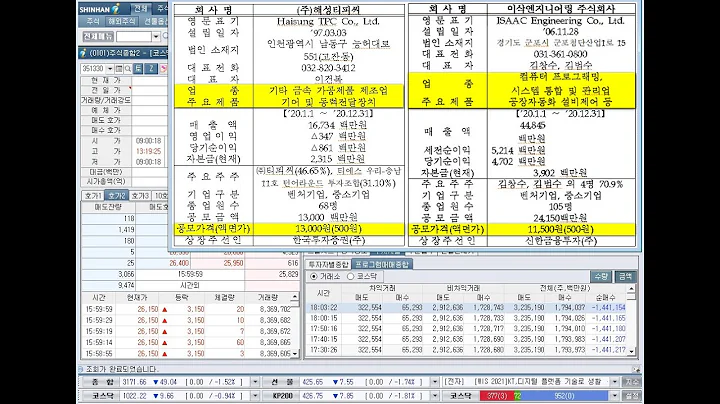Expand the 종합 index ticker dropdown
The width and height of the screenshot is (720, 404).
click(255, 382)
